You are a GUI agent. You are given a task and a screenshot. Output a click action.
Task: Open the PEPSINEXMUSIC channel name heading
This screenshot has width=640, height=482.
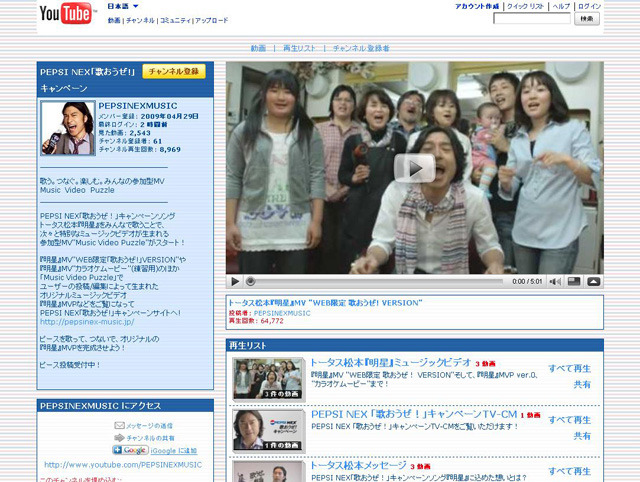click(x=138, y=106)
